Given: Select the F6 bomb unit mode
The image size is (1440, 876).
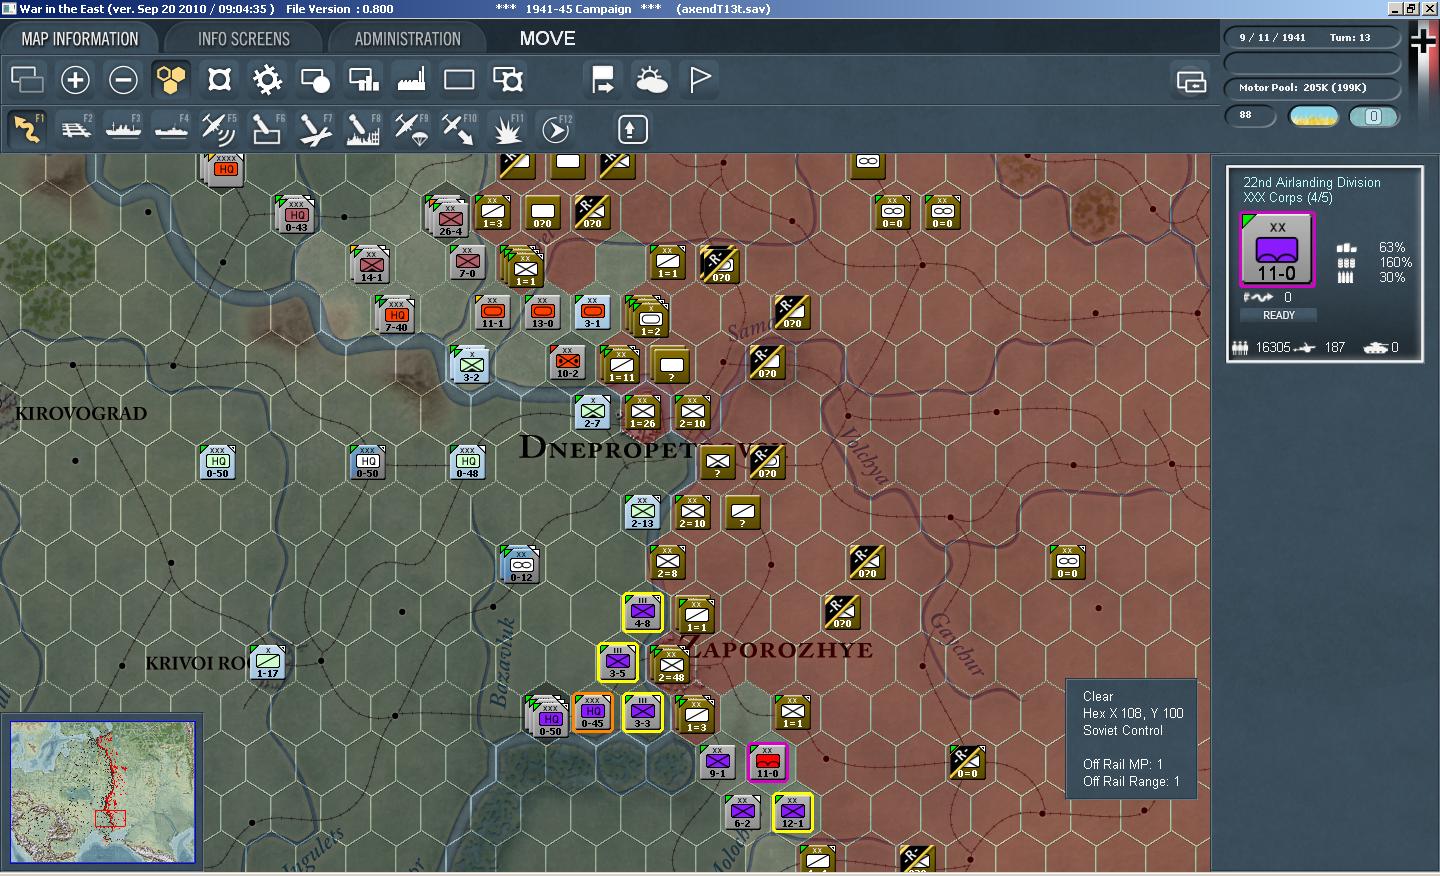Looking at the screenshot, I should [267, 129].
